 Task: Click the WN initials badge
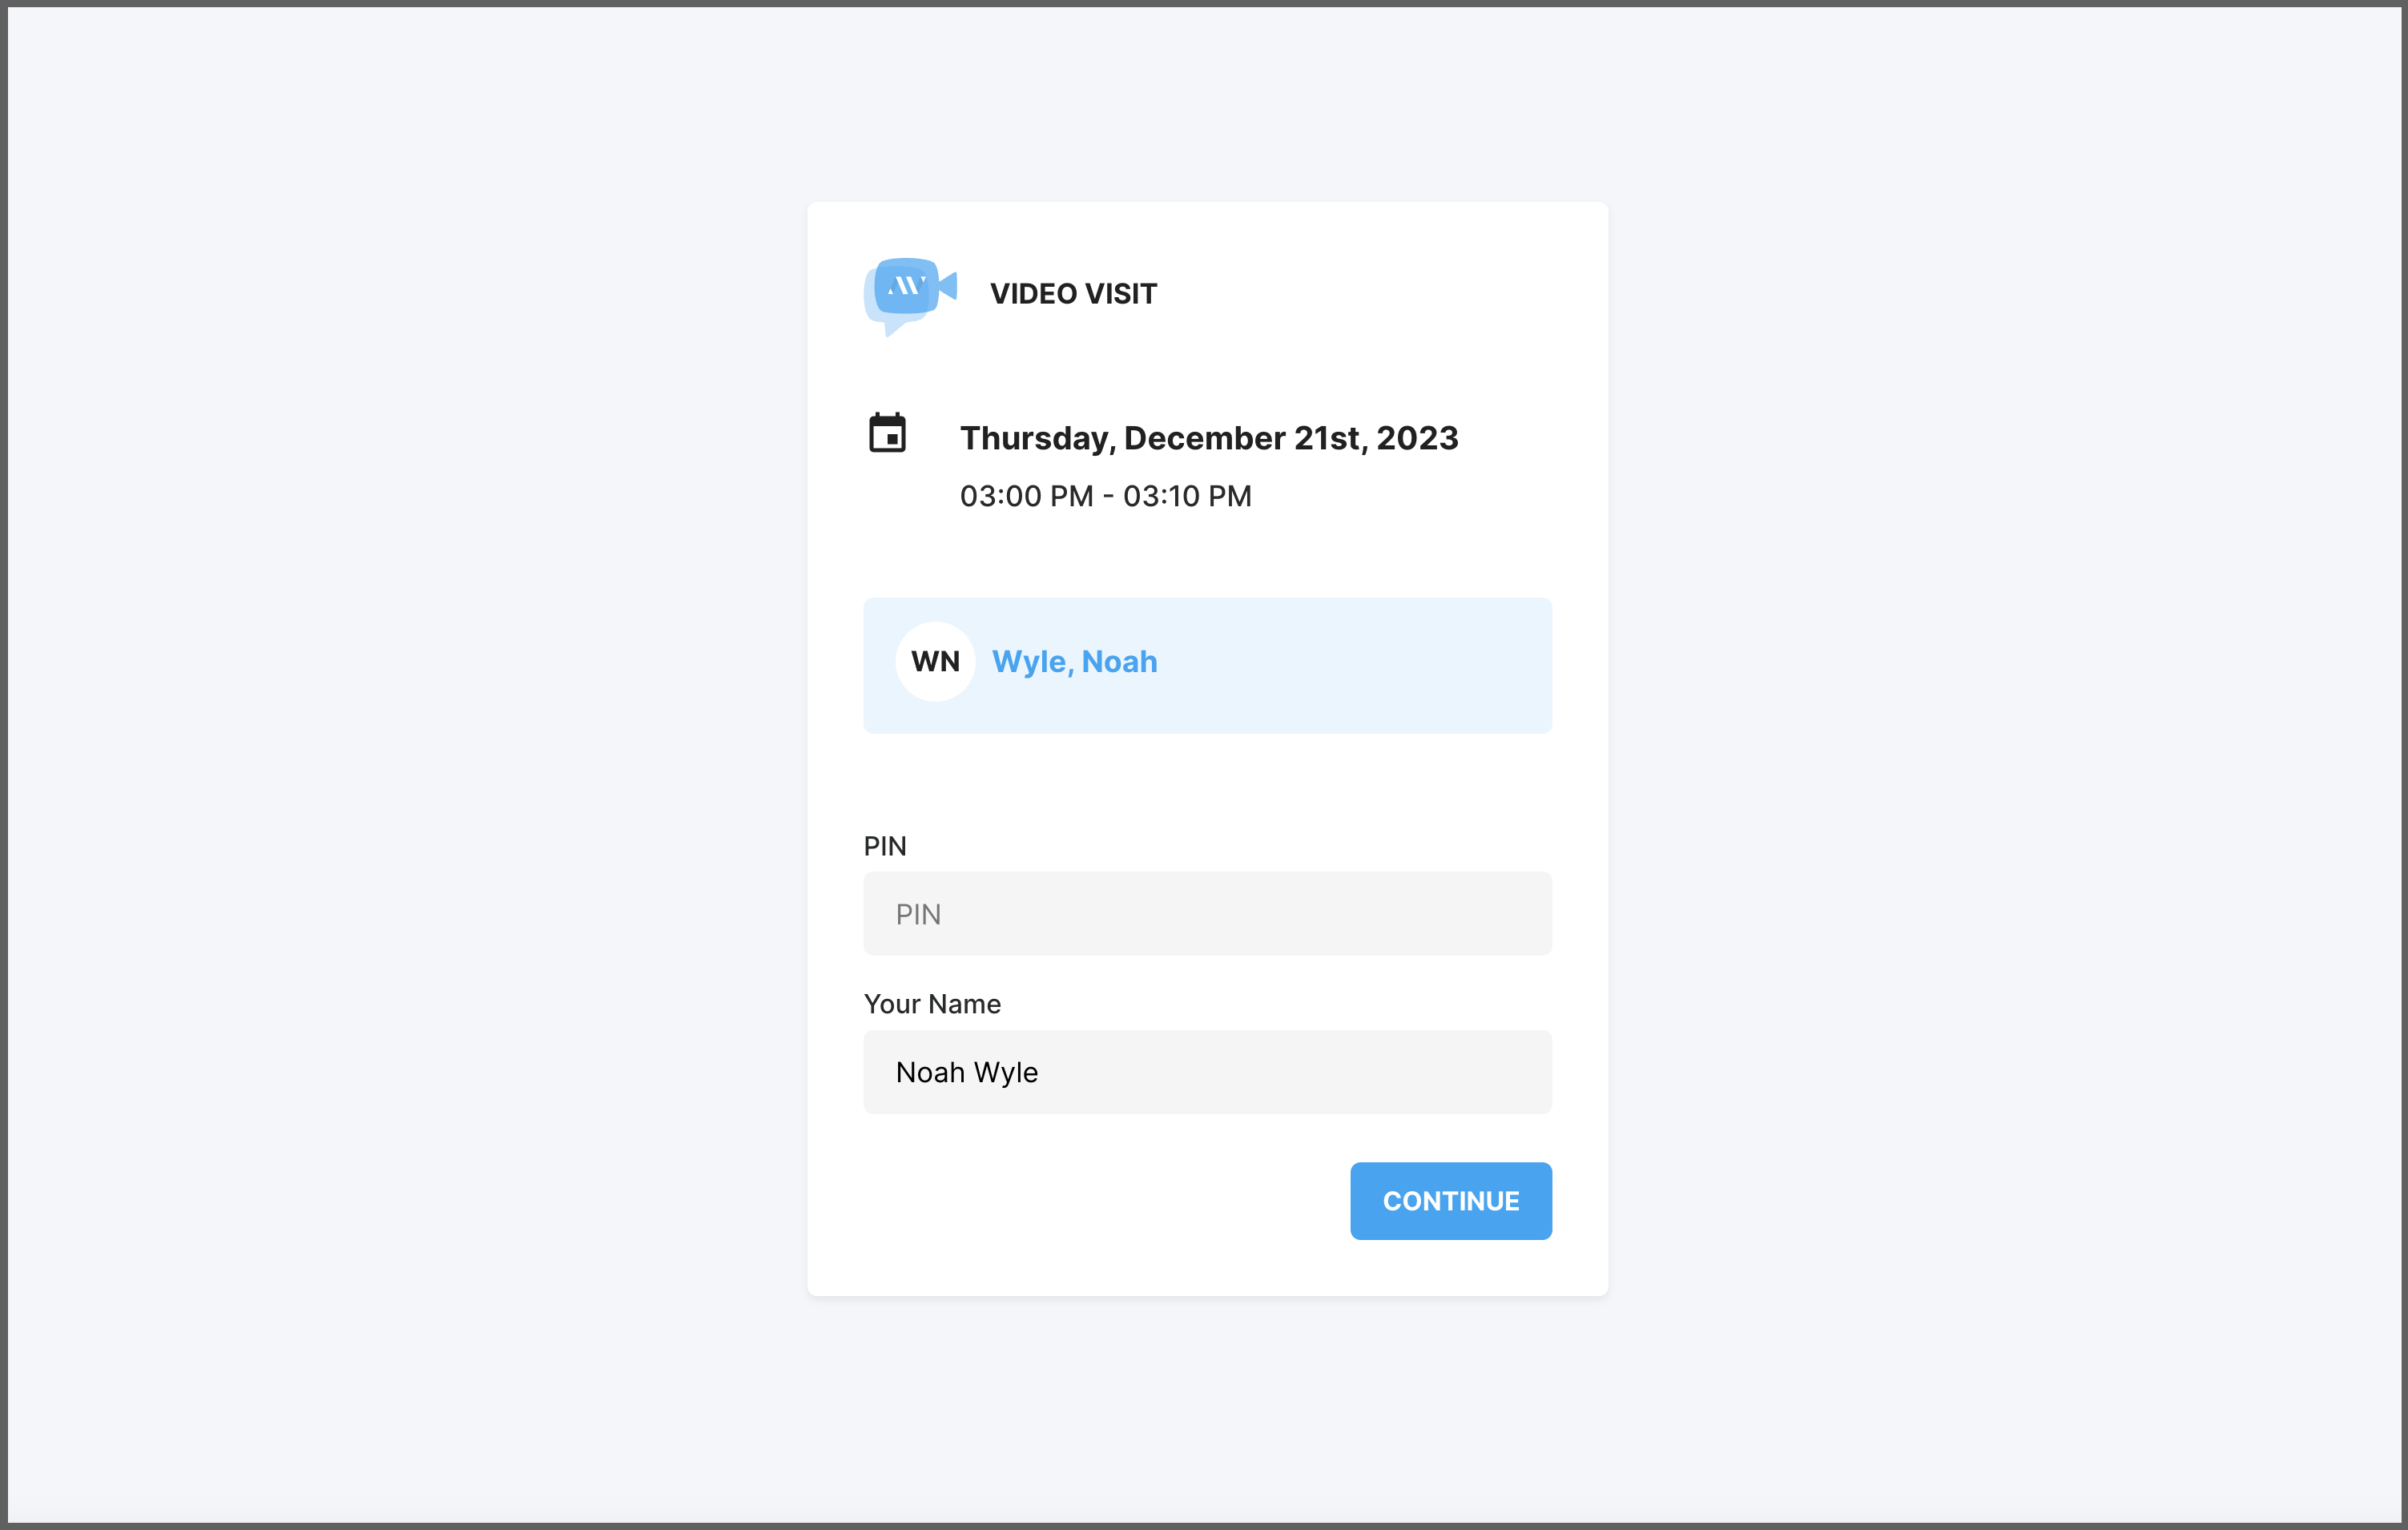pyautogui.click(x=935, y=661)
